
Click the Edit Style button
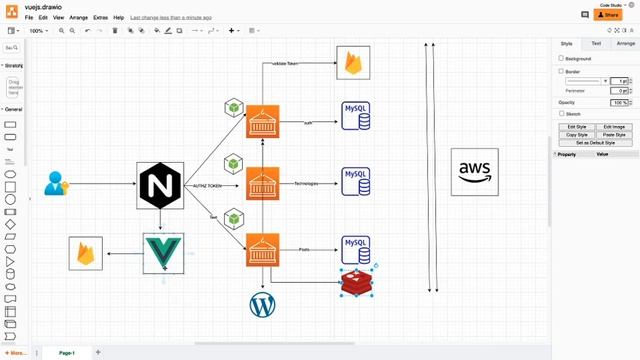click(x=577, y=127)
